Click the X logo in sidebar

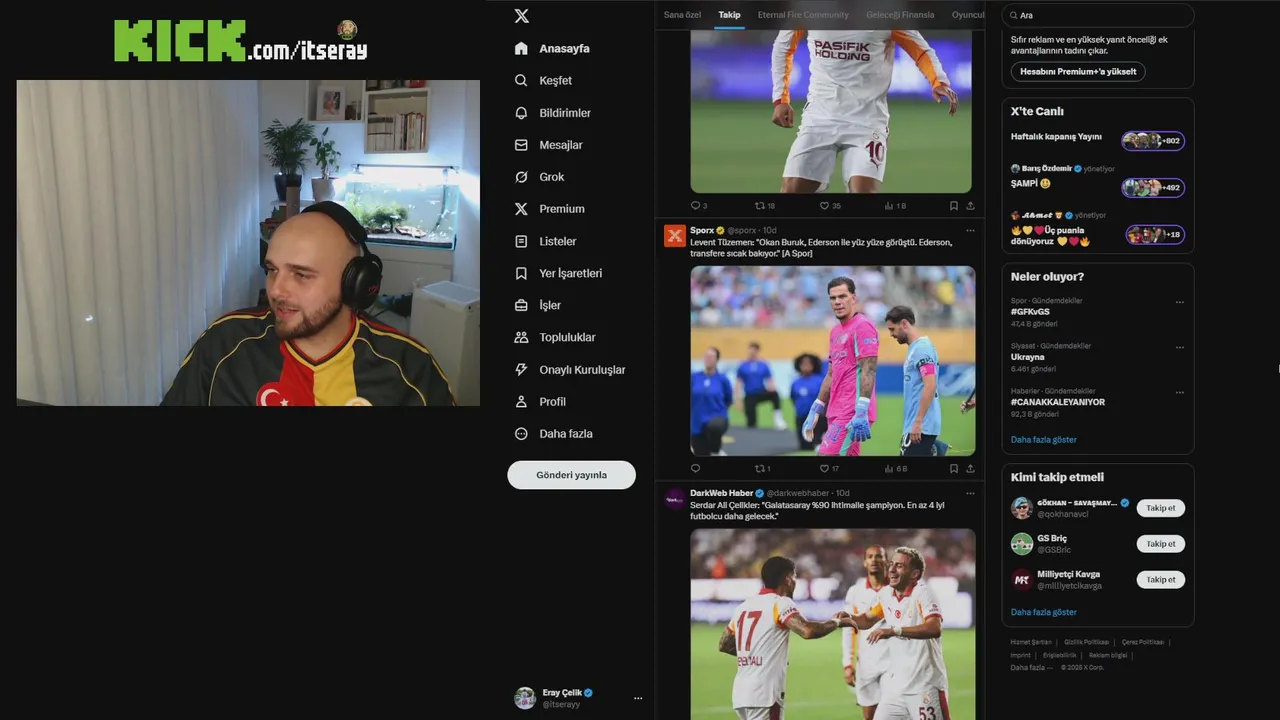521,16
